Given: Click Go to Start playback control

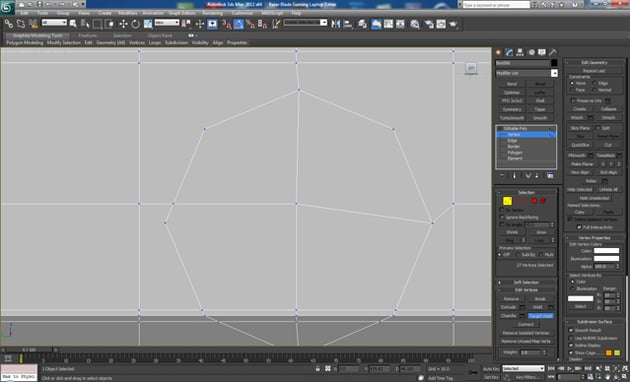Looking at the screenshot, I should [552, 368].
